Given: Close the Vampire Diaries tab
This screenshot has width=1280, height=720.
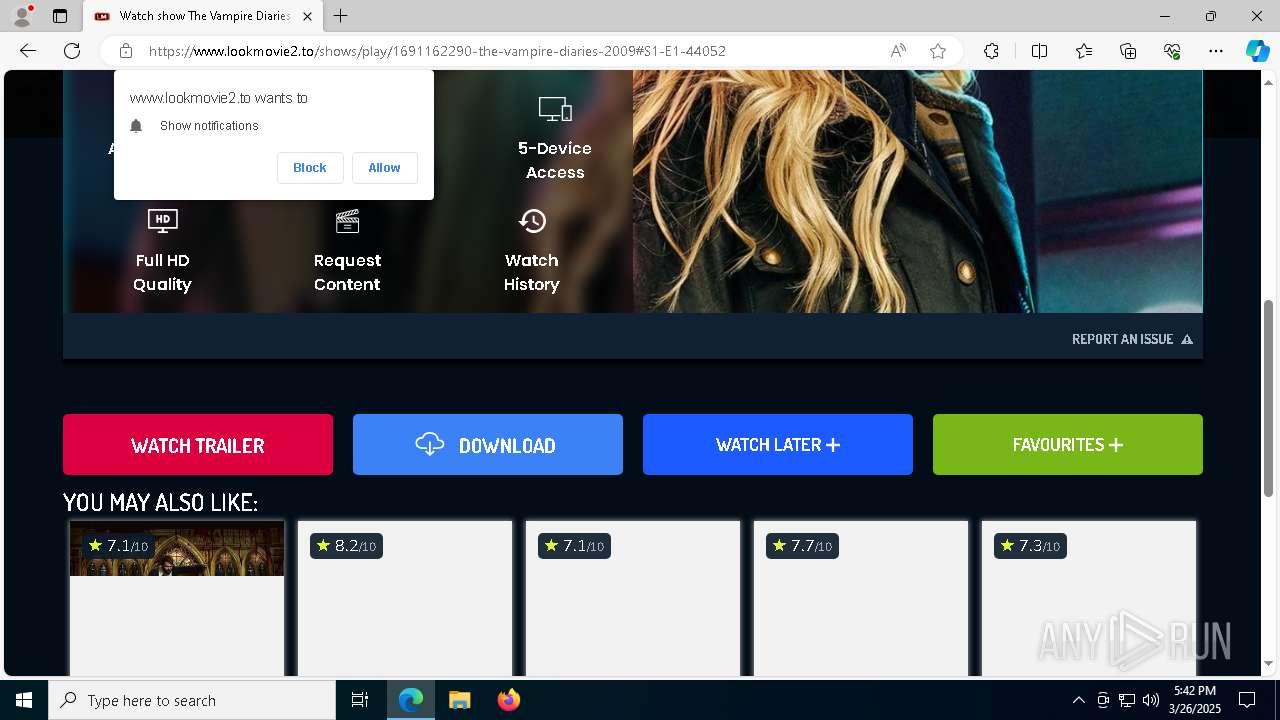Looking at the screenshot, I should (x=307, y=16).
